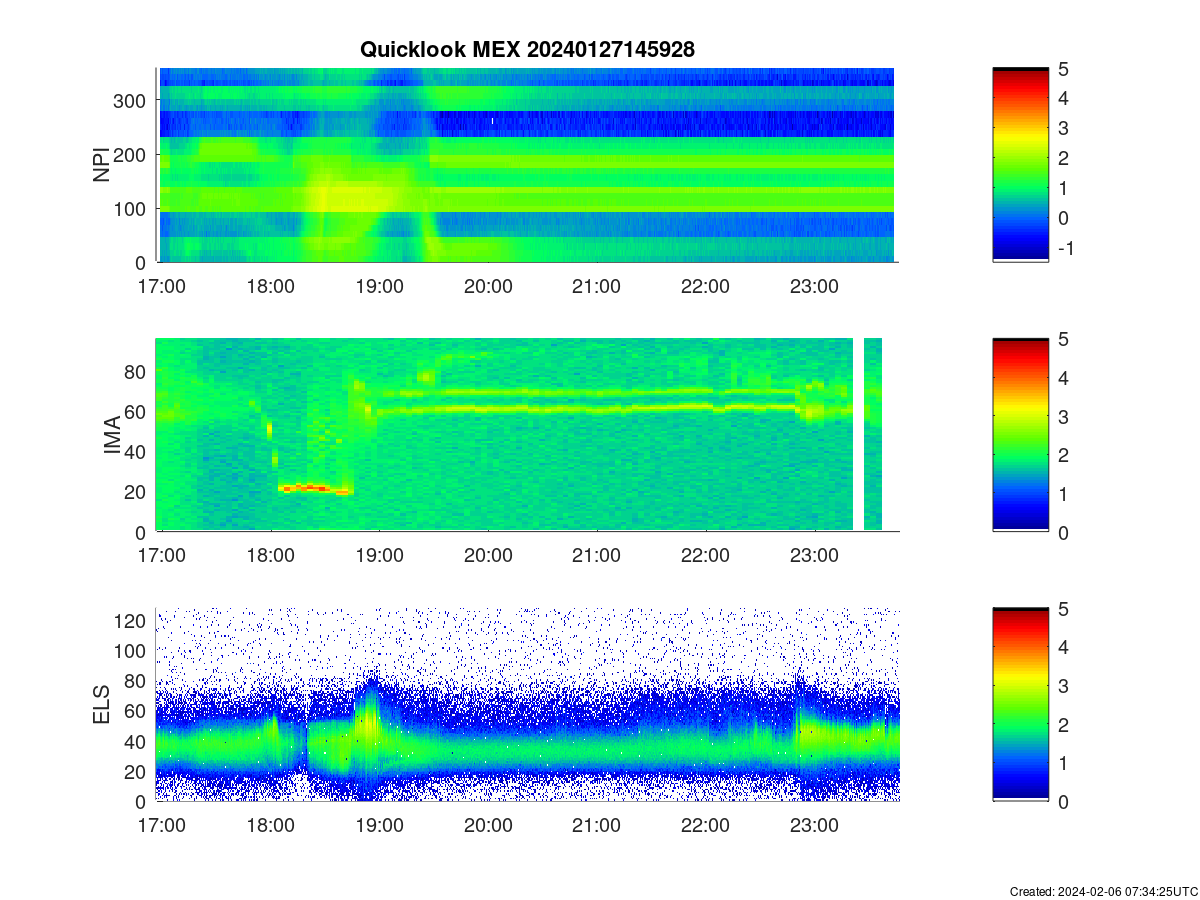This screenshot has width=1200, height=900.
Task: Click the "23:00" tick under ELS plot
Action: 814,826
